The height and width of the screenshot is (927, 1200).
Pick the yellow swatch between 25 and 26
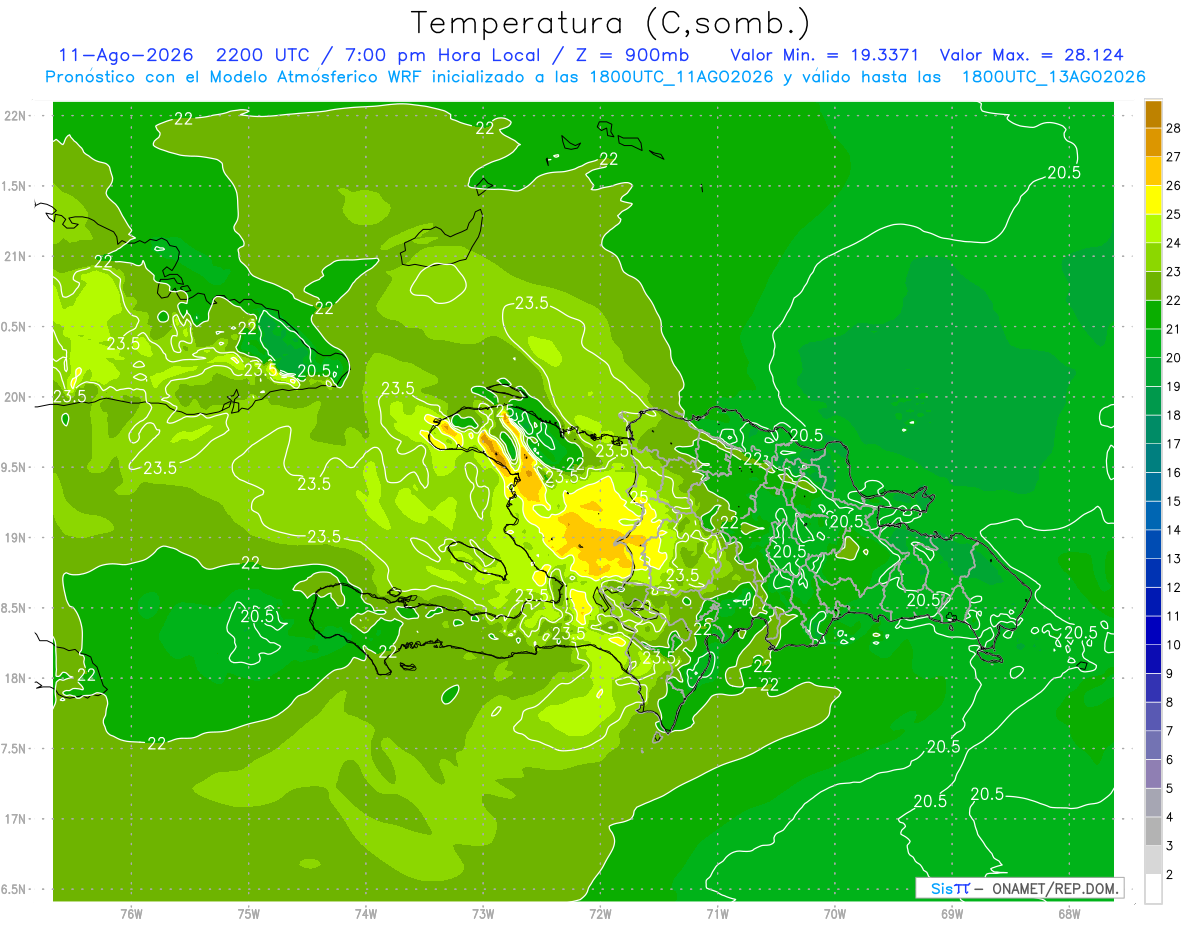[1153, 200]
